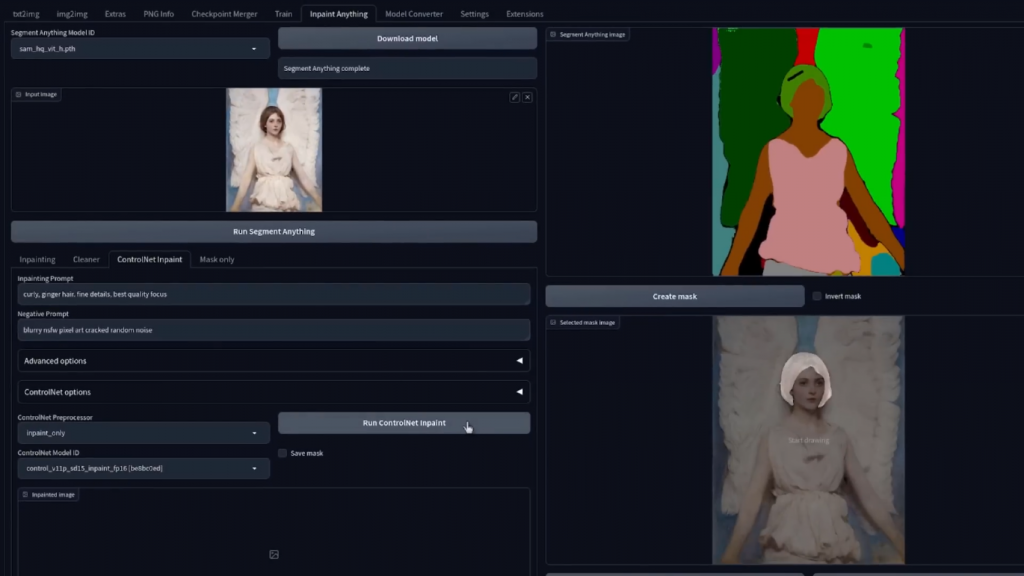The width and height of the screenshot is (1024, 576).
Task: Click into the Inpainting Prompt text field
Action: point(273,295)
